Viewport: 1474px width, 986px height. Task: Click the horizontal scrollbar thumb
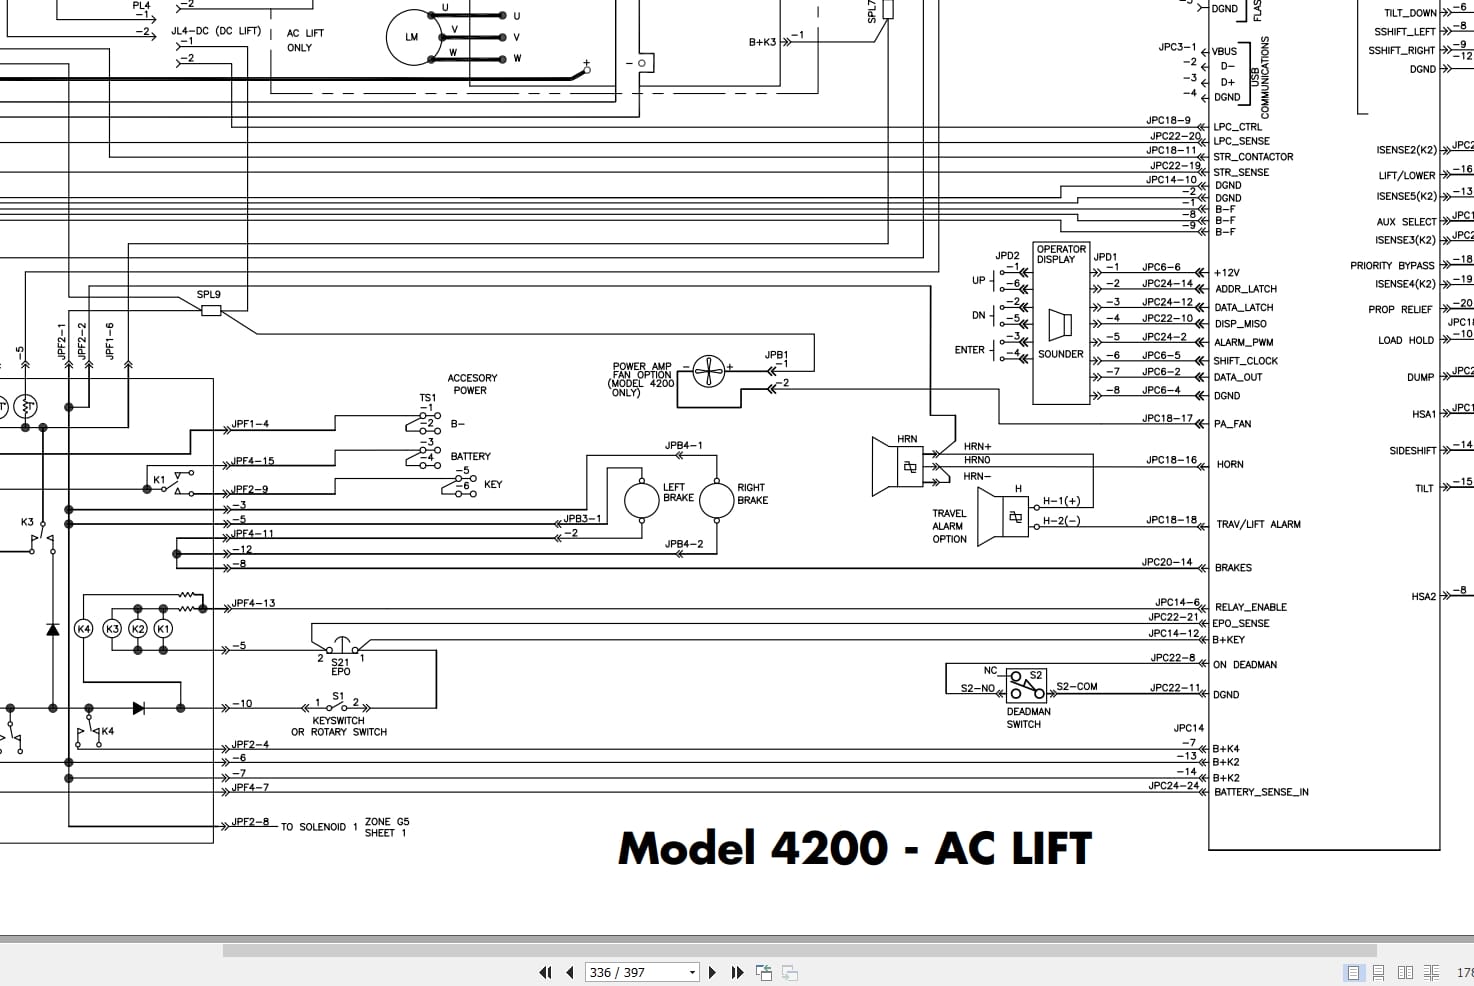(x=799, y=950)
